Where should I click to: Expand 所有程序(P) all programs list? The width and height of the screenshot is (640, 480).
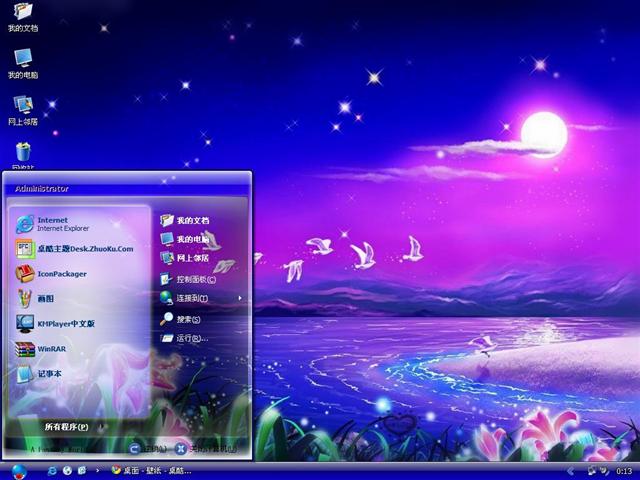point(66,427)
